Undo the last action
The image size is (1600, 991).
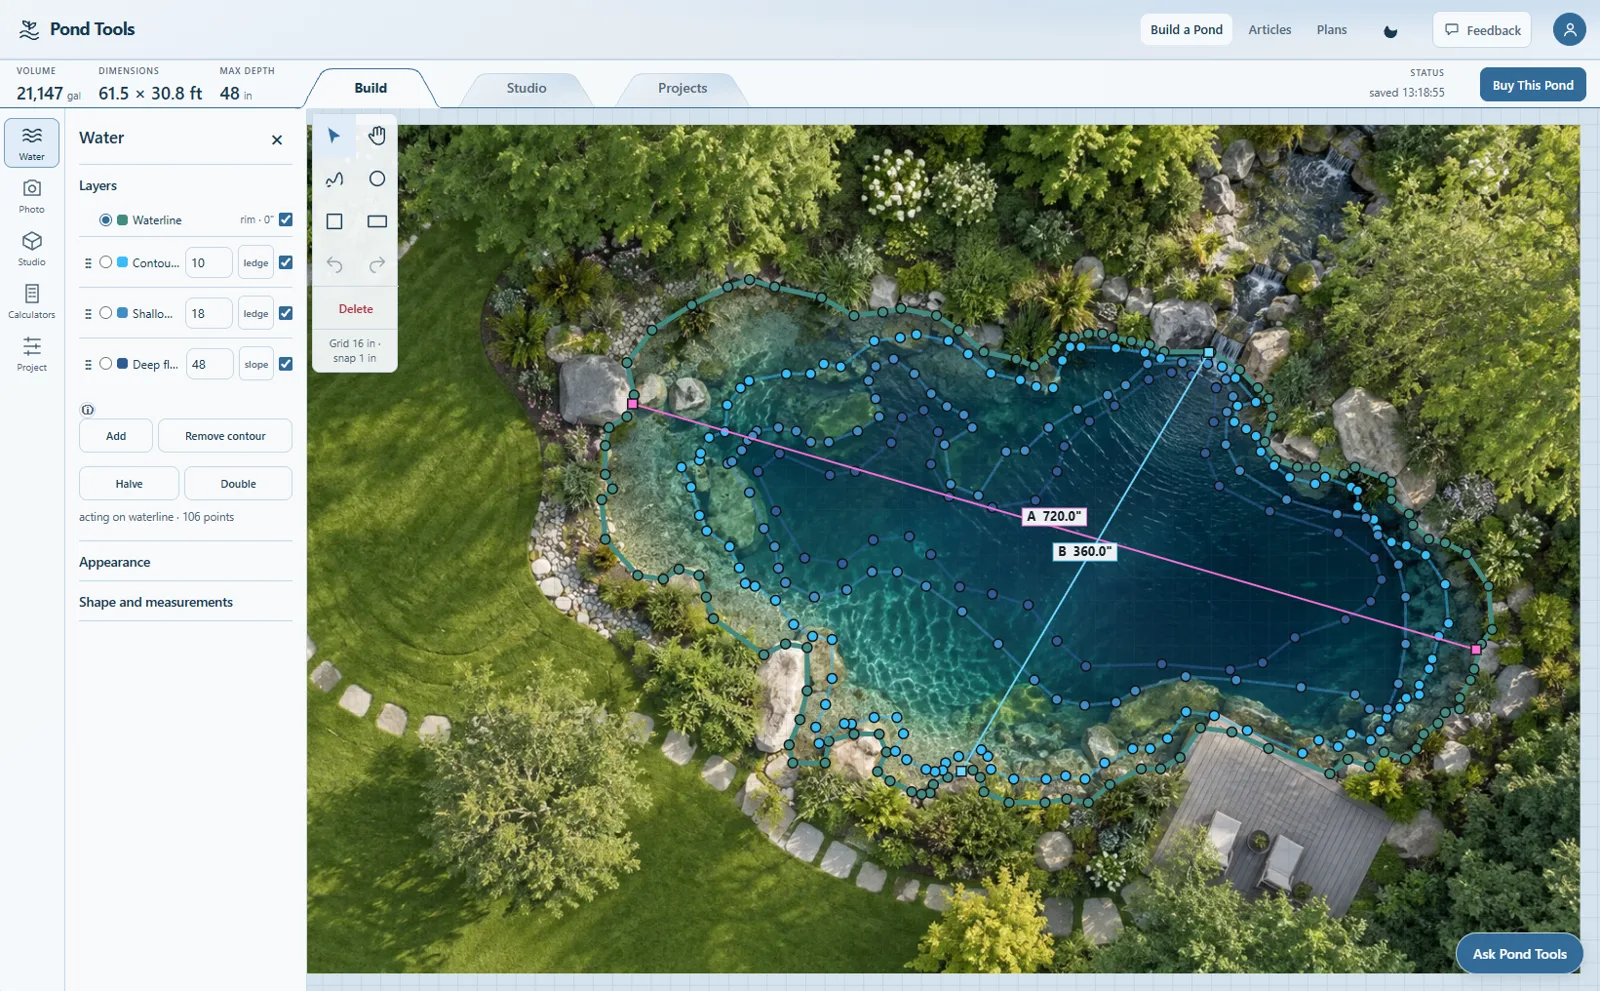pos(334,265)
